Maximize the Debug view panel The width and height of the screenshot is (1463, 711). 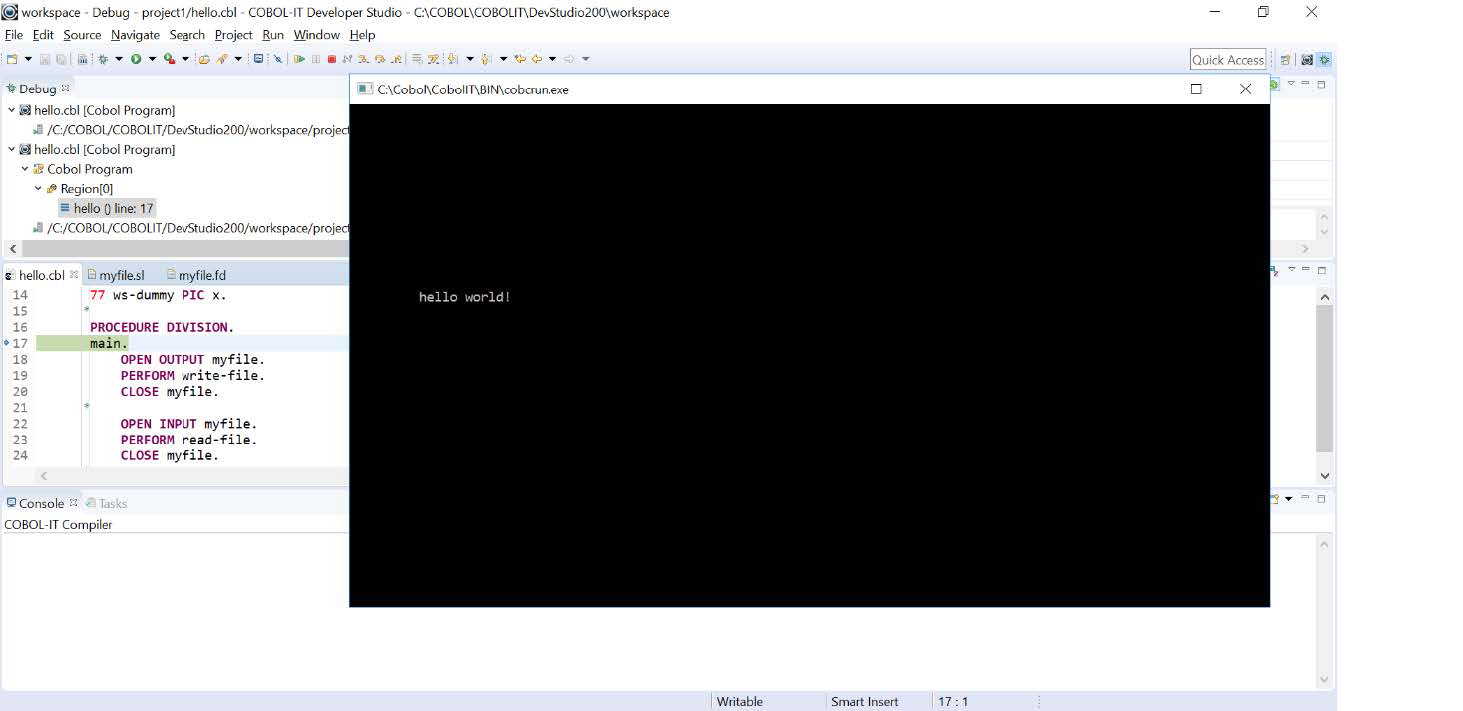[1321, 84]
